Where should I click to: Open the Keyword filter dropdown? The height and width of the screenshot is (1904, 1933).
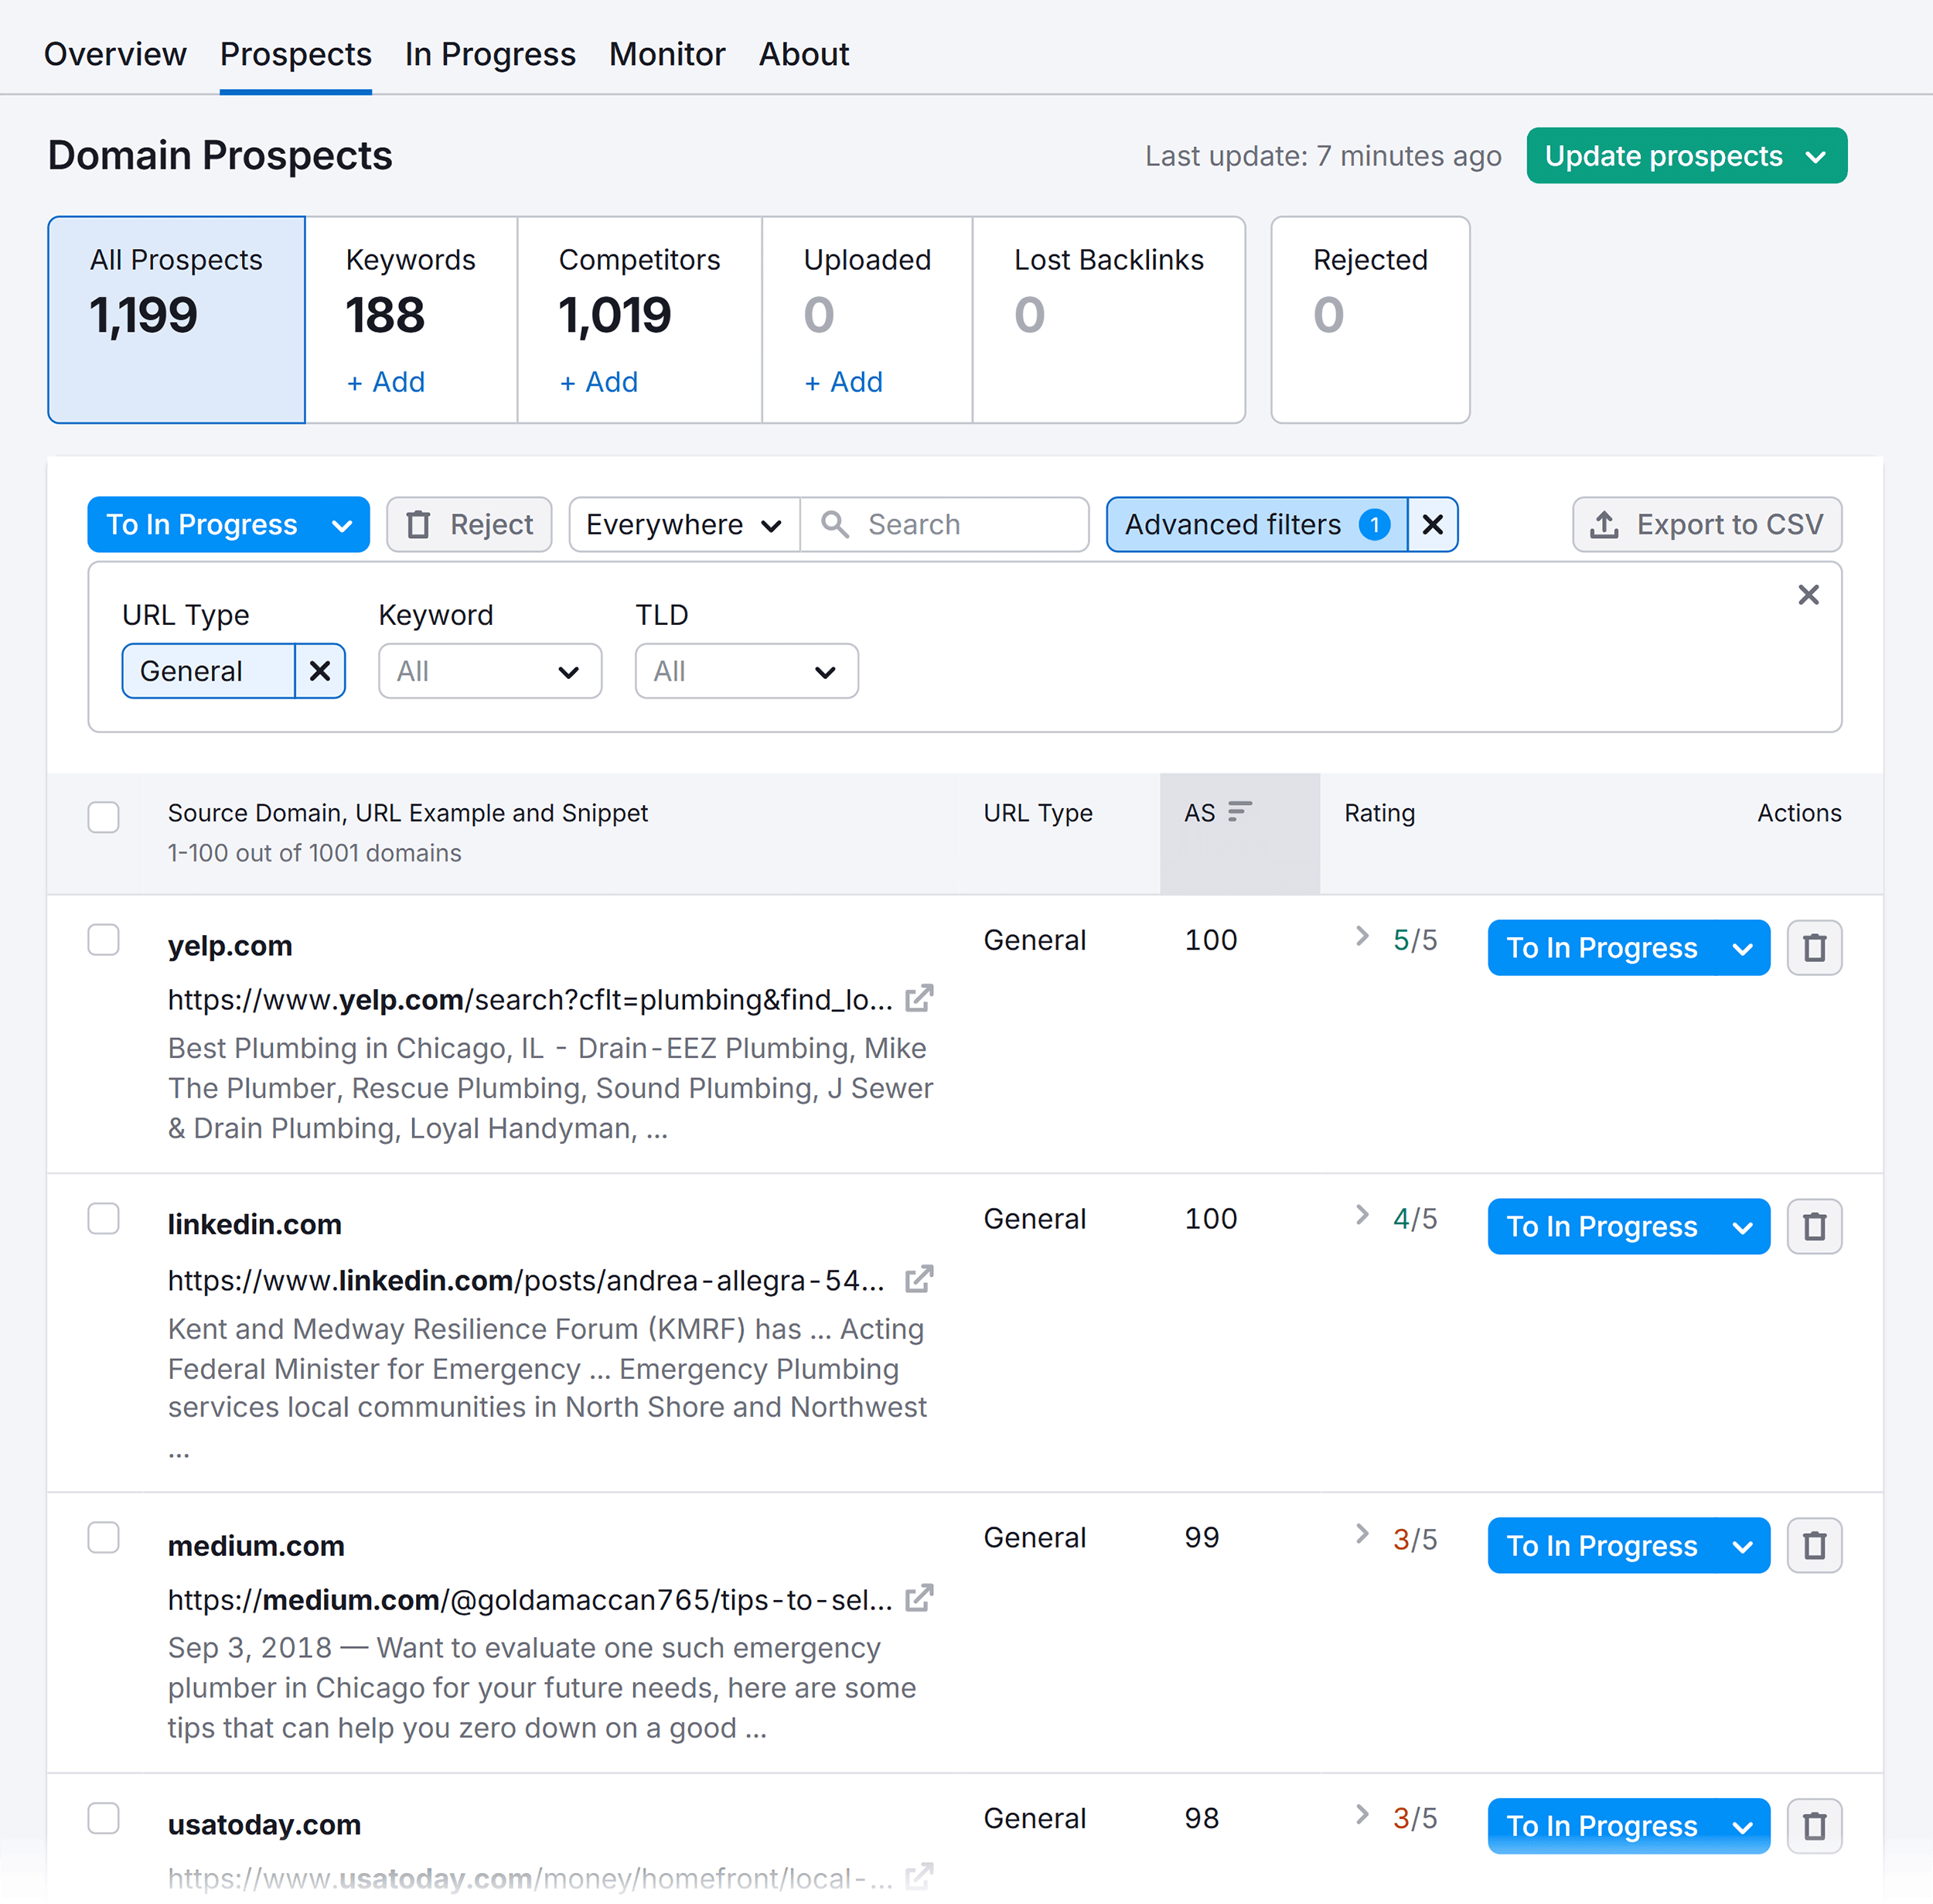pyautogui.click(x=489, y=671)
